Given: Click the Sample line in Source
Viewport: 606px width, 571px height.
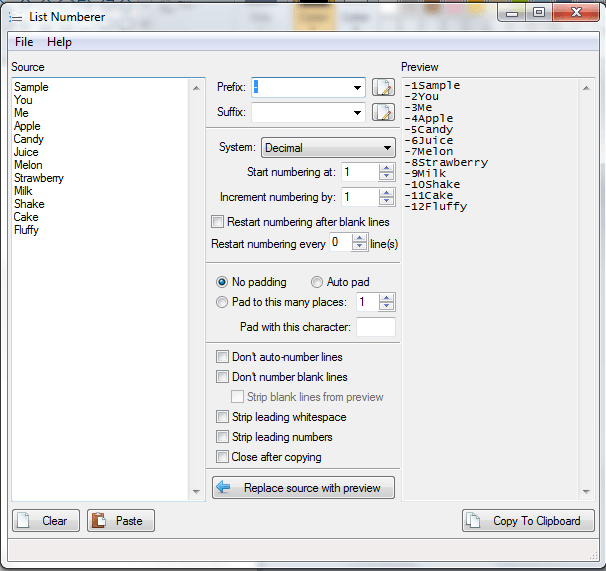Looking at the screenshot, I should (31, 87).
